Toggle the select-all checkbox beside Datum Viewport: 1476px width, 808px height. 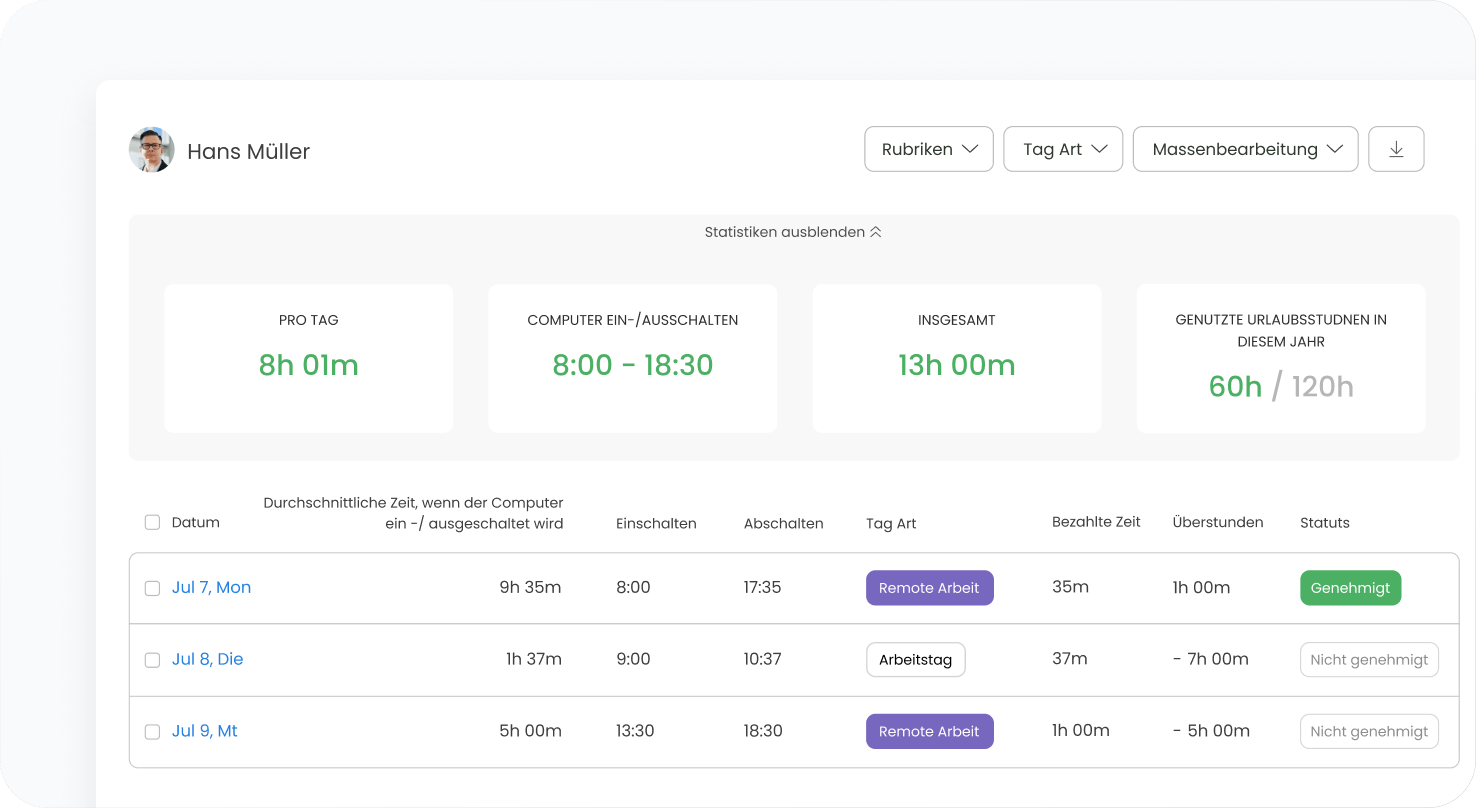pos(152,522)
